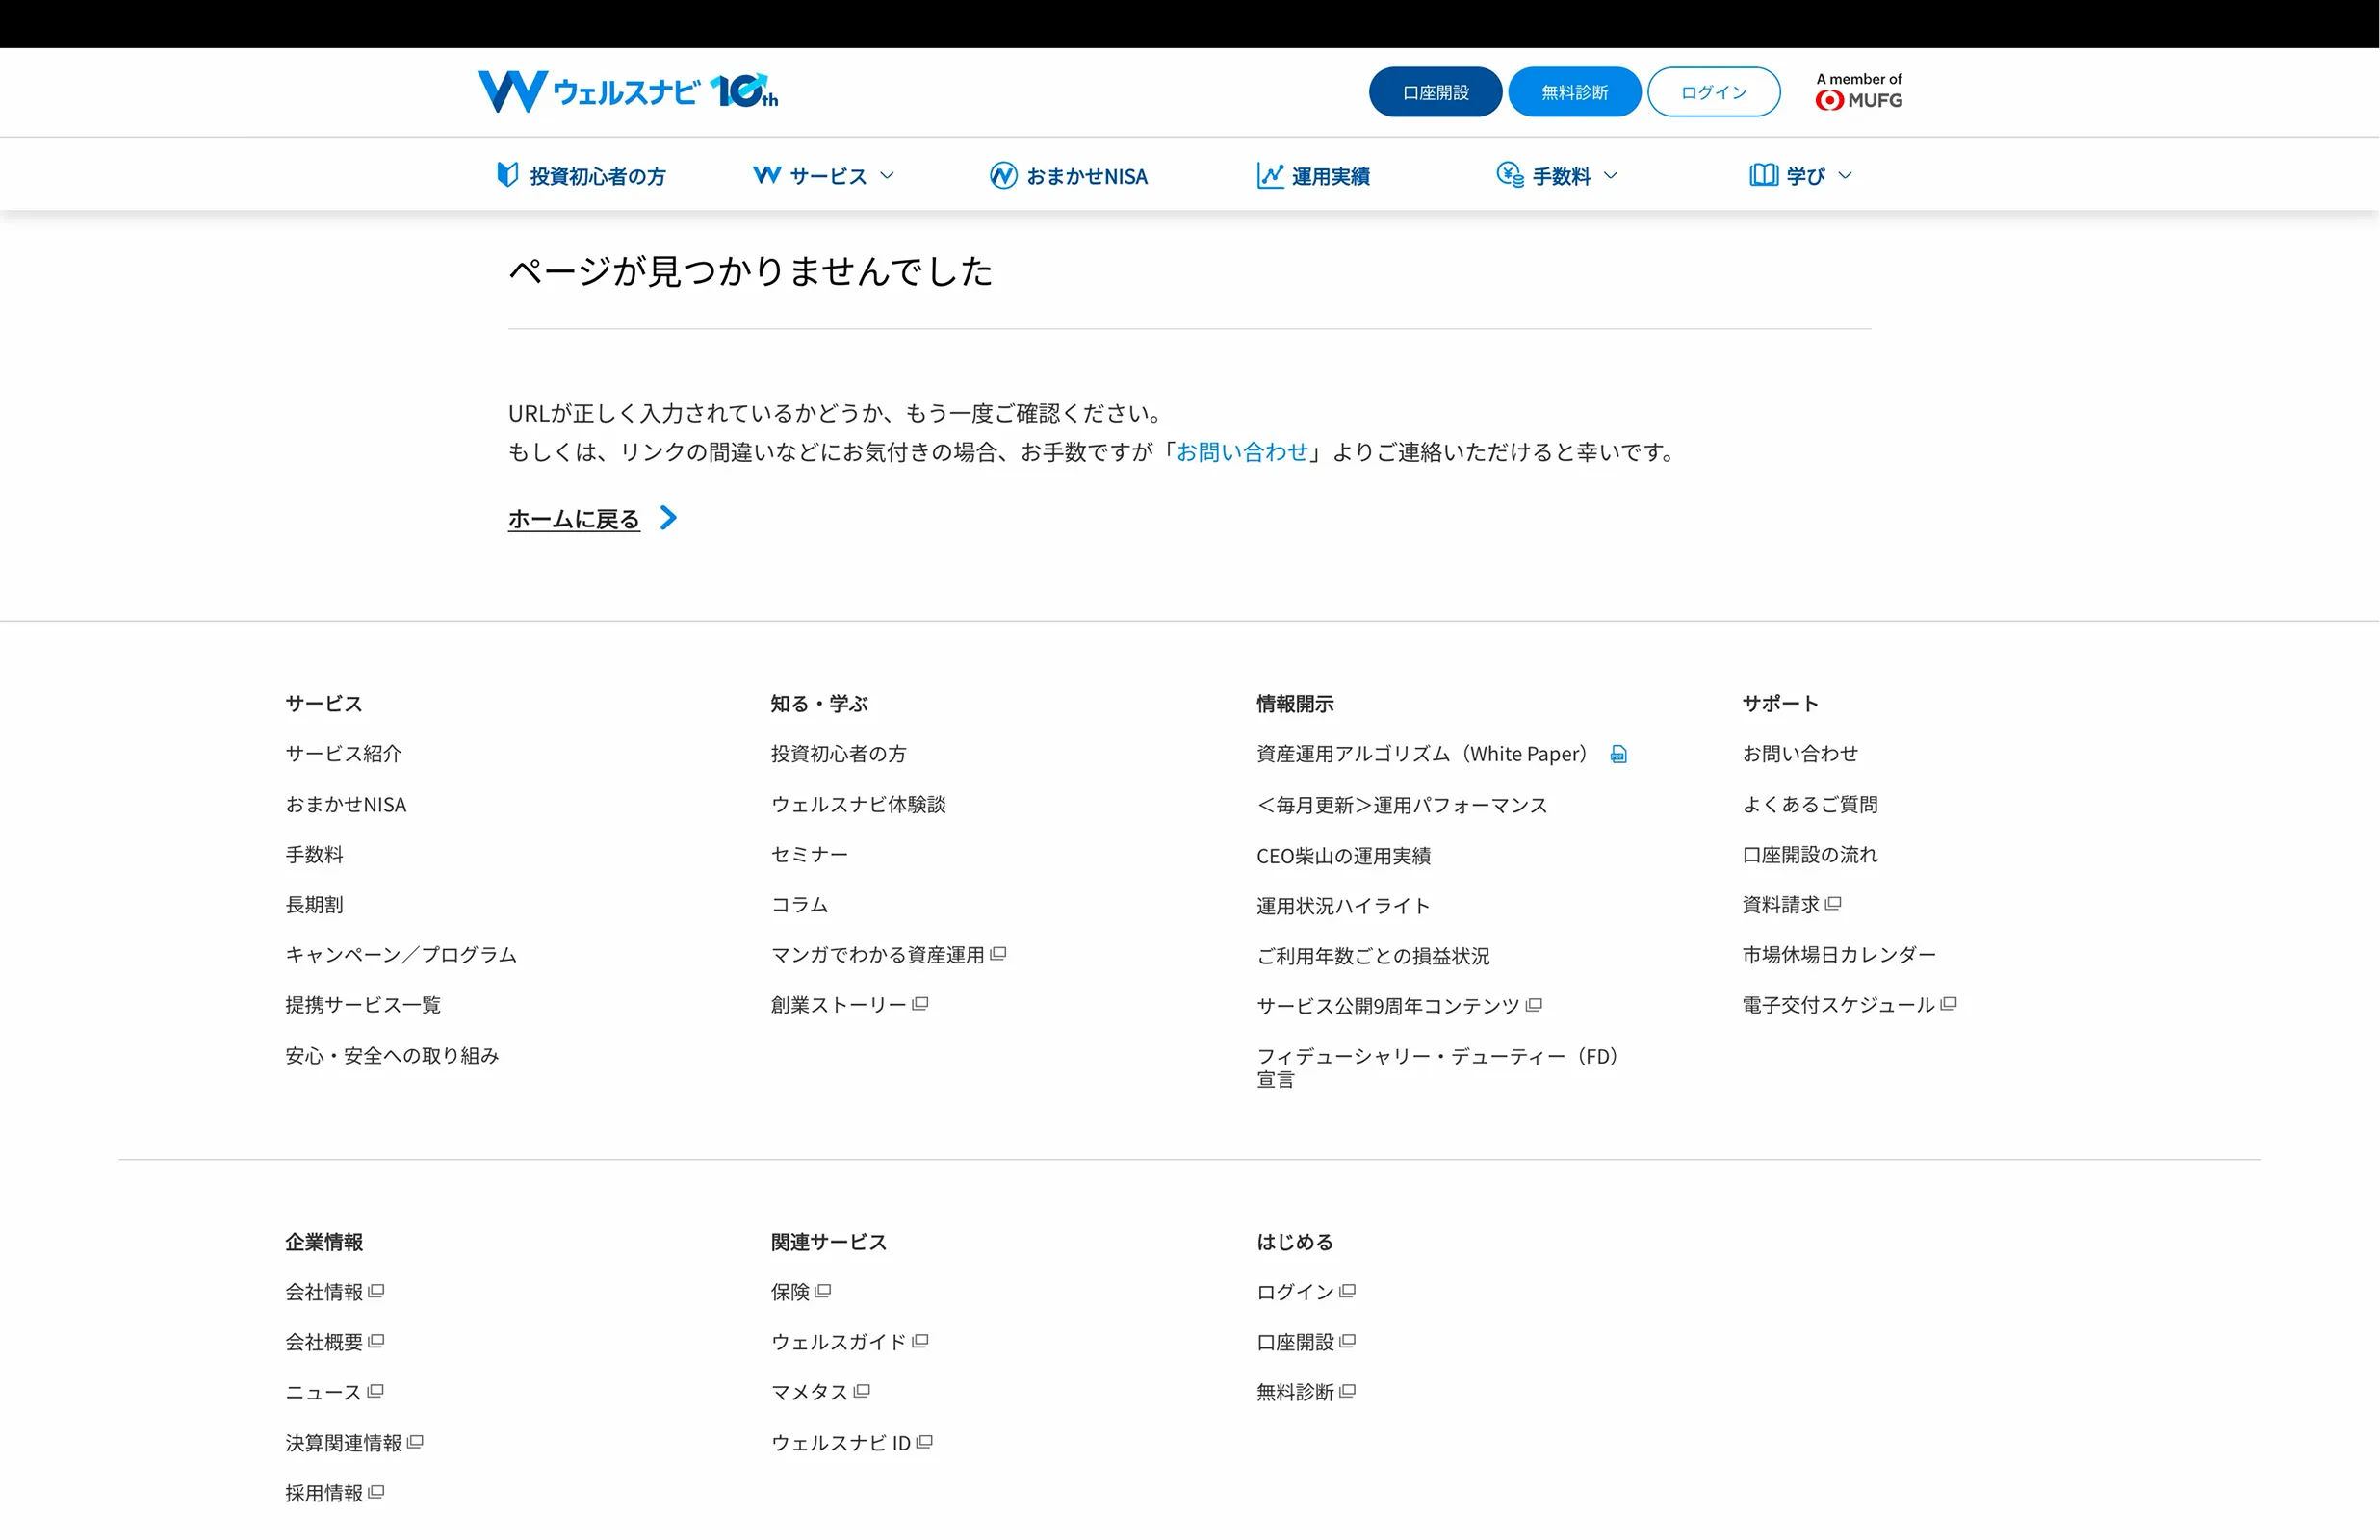Viewport: 2380px width, 1540px height.
Task: Click the external link icon beside 決算関連情報
Action: pyautogui.click(x=415, y=1442)
